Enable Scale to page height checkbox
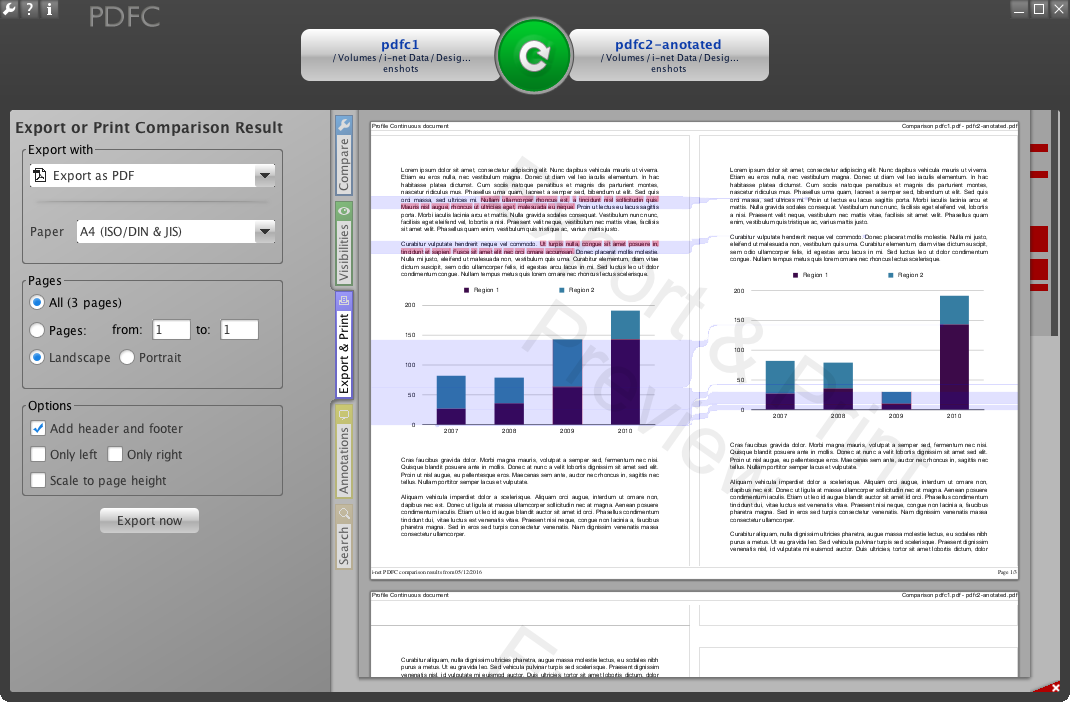Viewport: 1070px width, 702px height. pyautogui.click(x=38, y=480)
